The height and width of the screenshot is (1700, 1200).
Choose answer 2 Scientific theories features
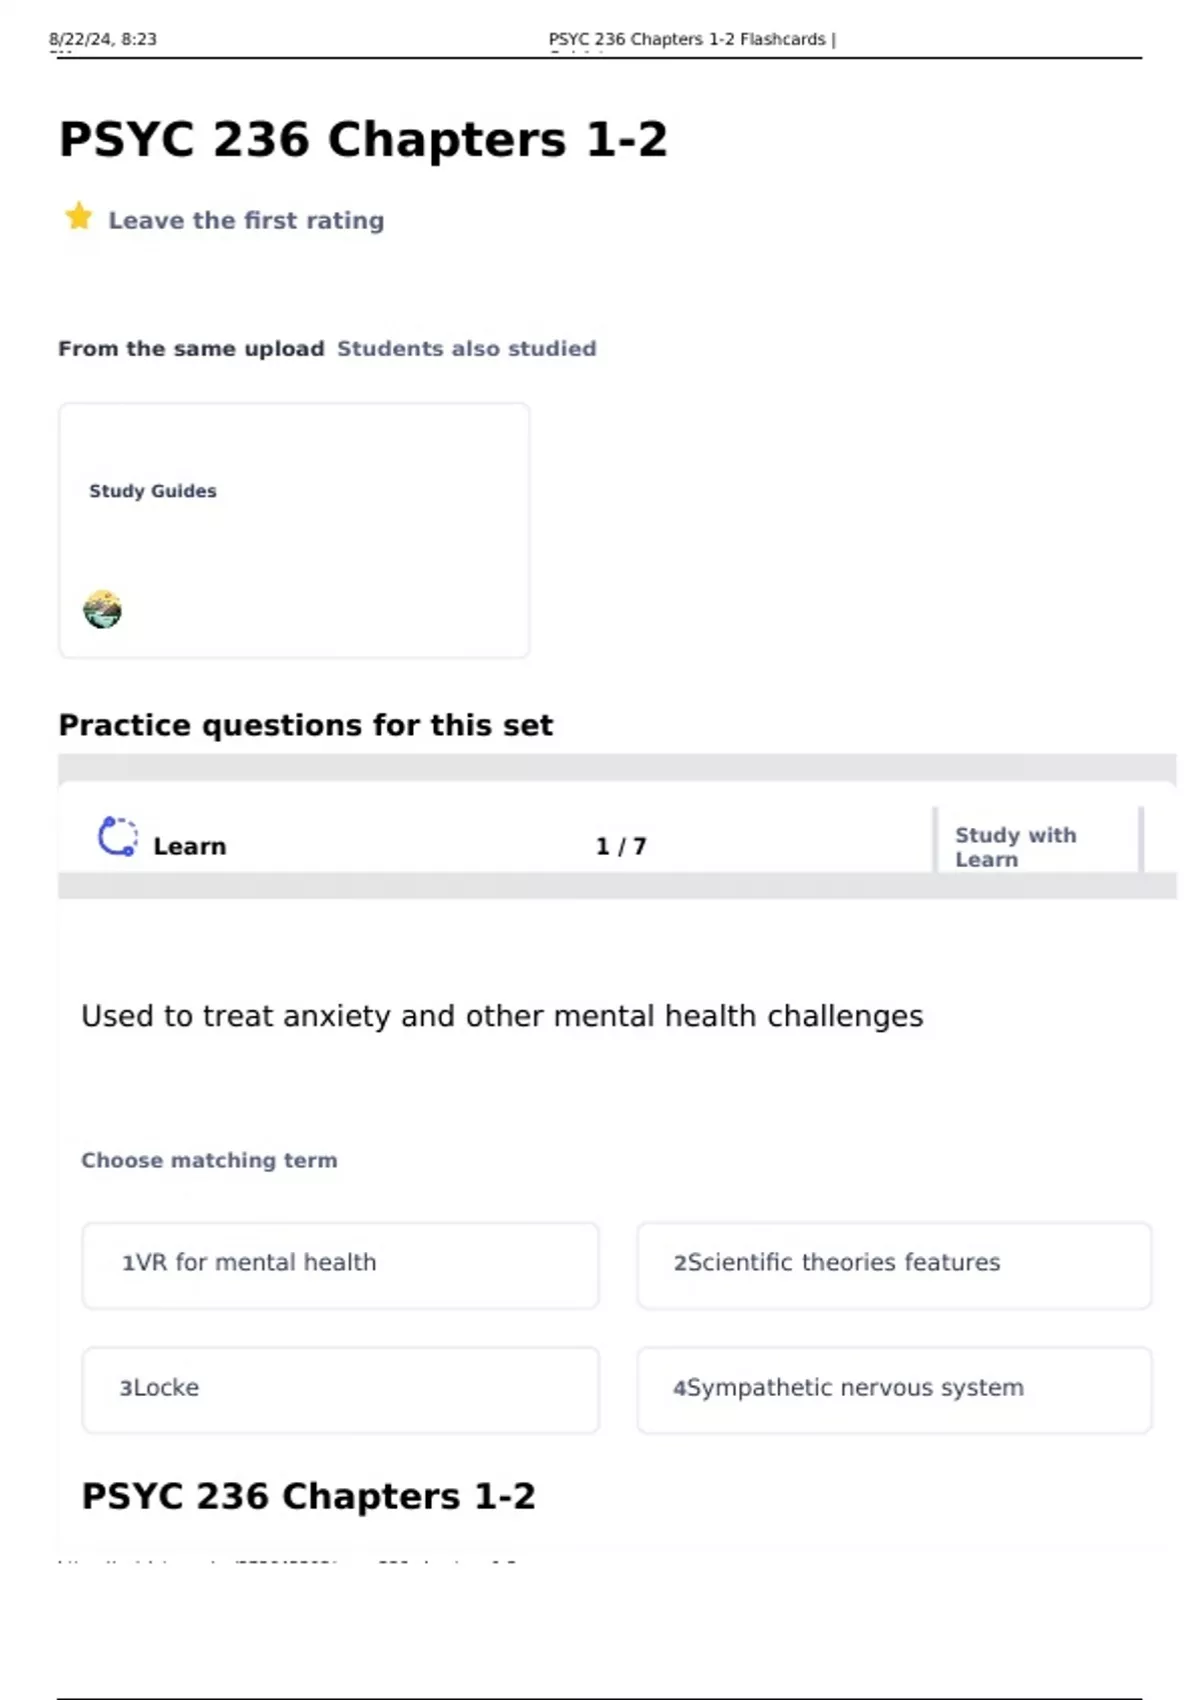pyautogui.click(x=894, y=1265)
